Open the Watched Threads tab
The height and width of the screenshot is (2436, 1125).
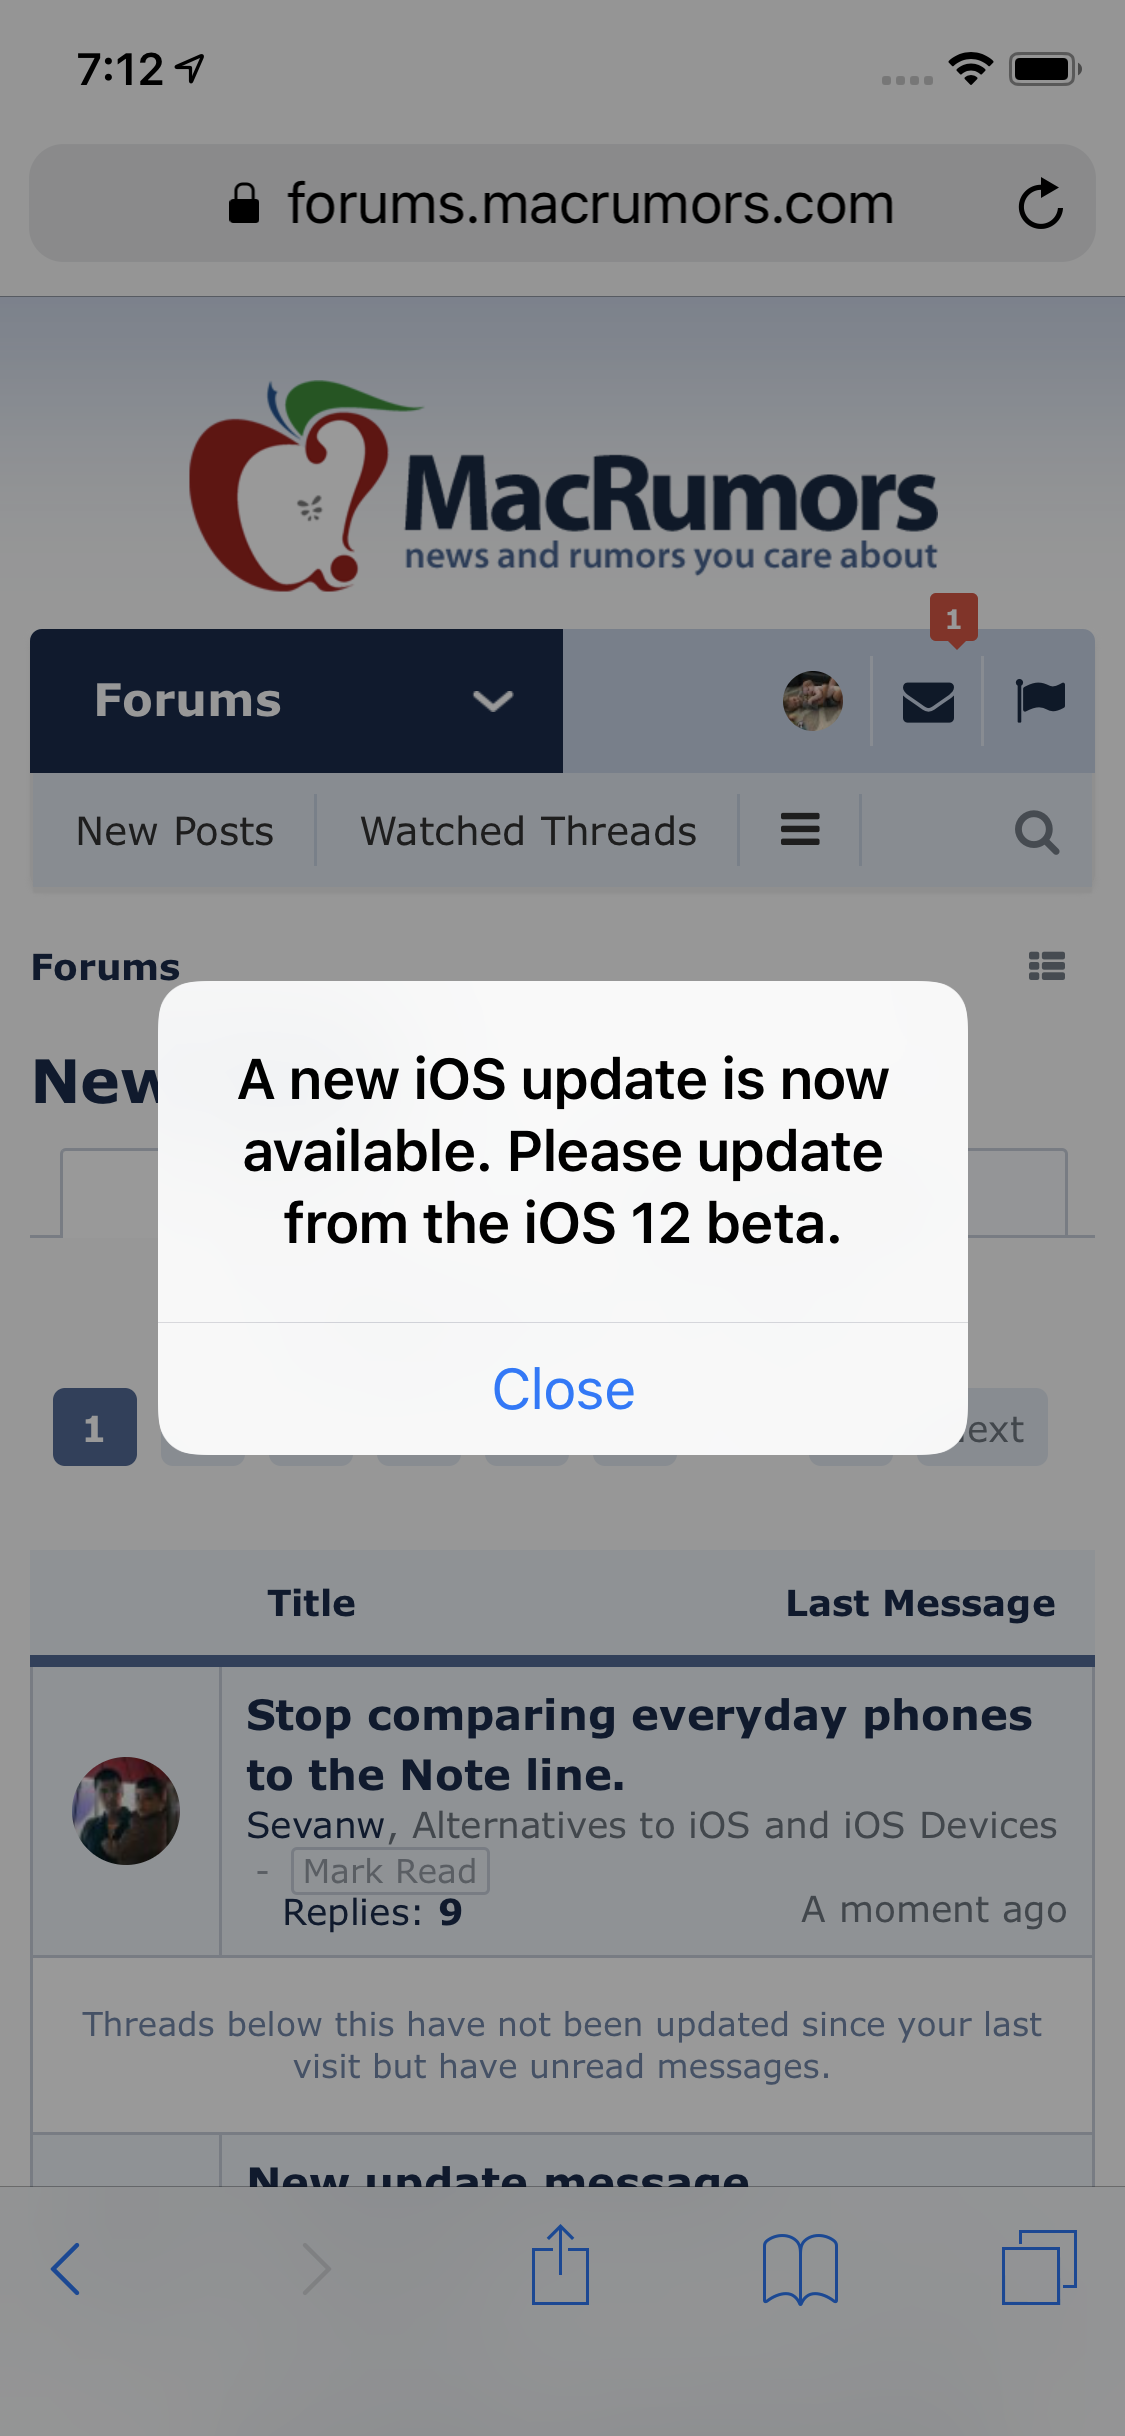(x=528, y=831)
